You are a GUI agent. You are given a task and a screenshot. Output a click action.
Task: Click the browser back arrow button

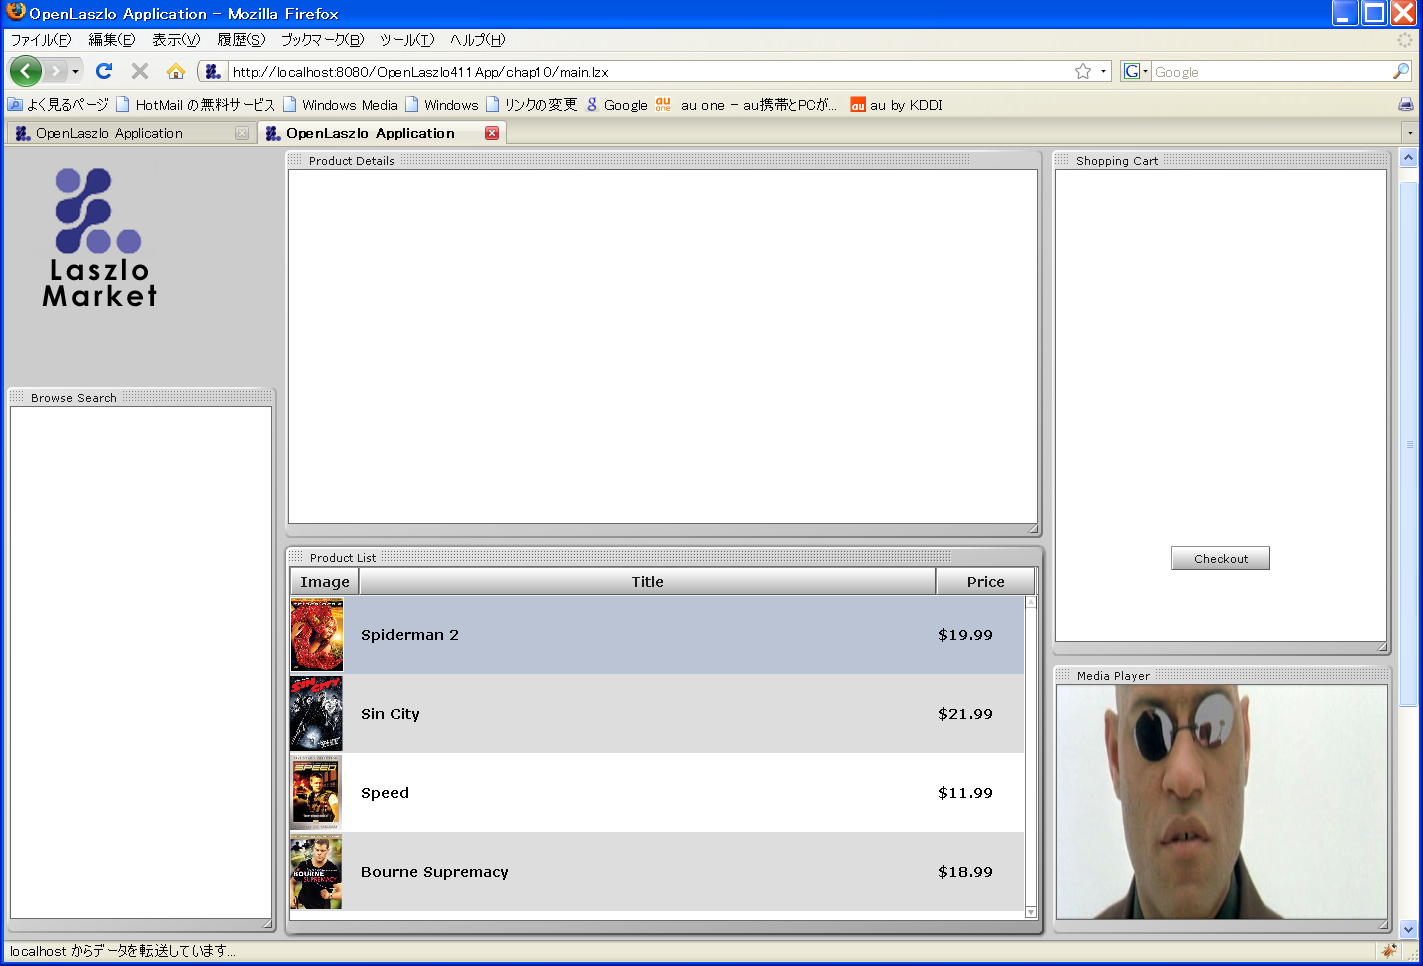tap(26, 71)
